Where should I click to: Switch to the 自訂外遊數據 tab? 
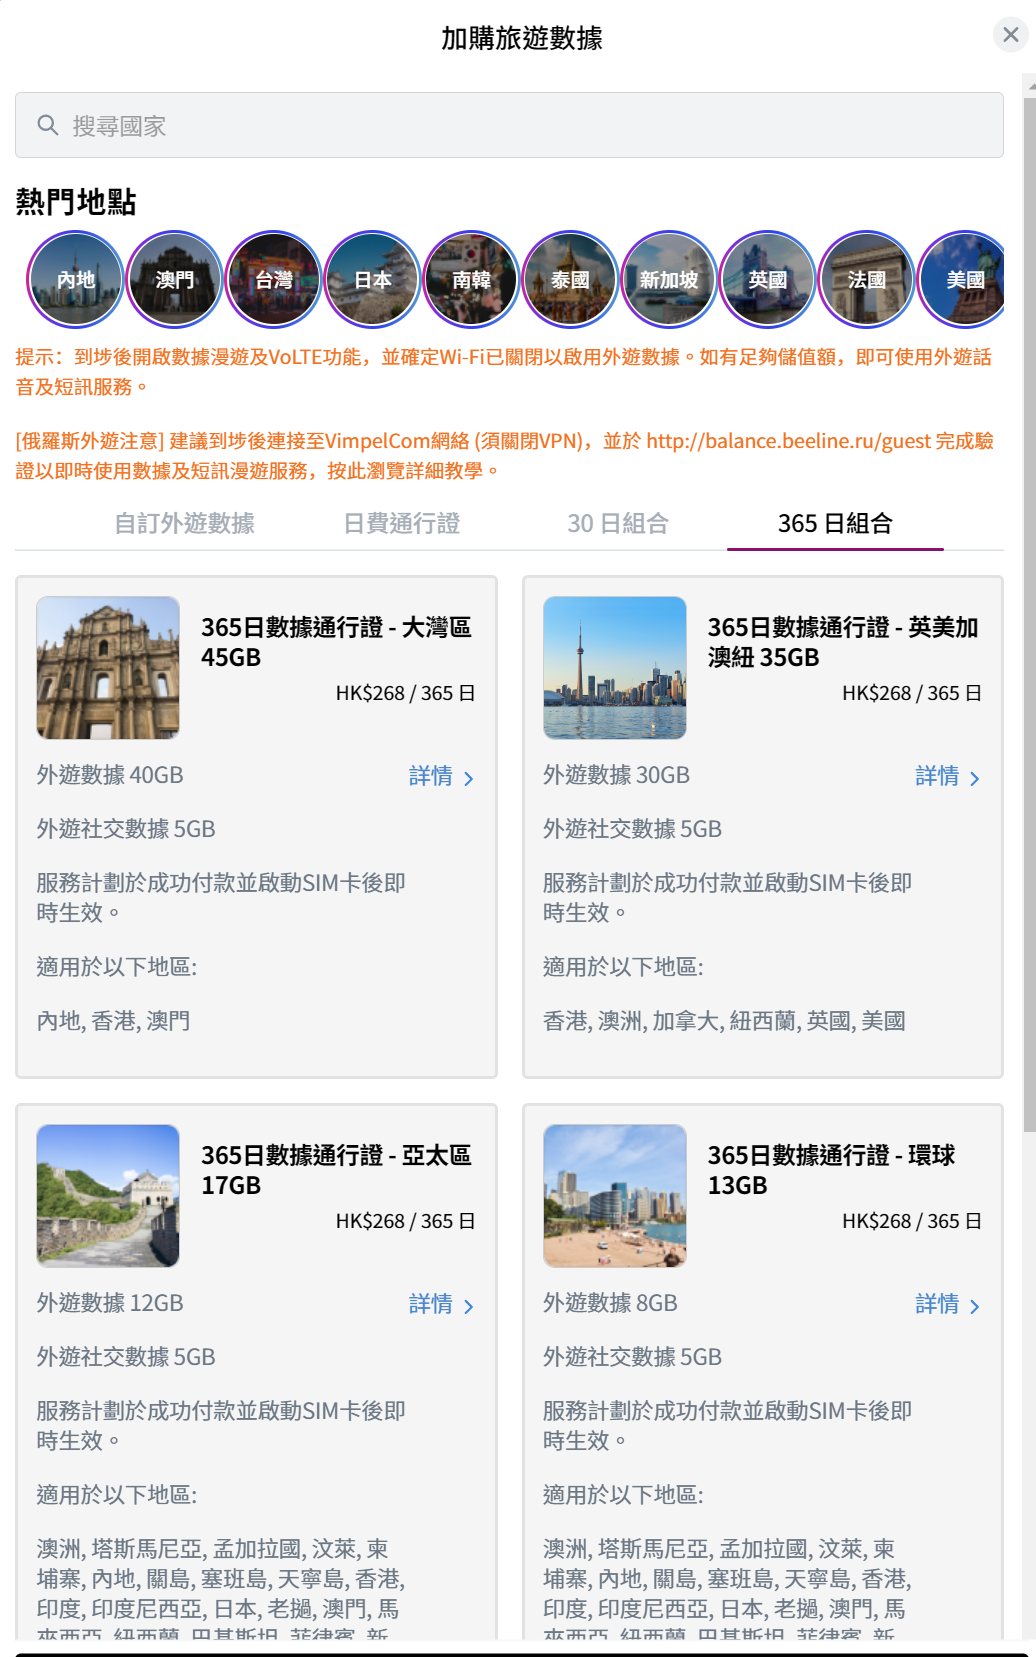[x=185, y=523]
